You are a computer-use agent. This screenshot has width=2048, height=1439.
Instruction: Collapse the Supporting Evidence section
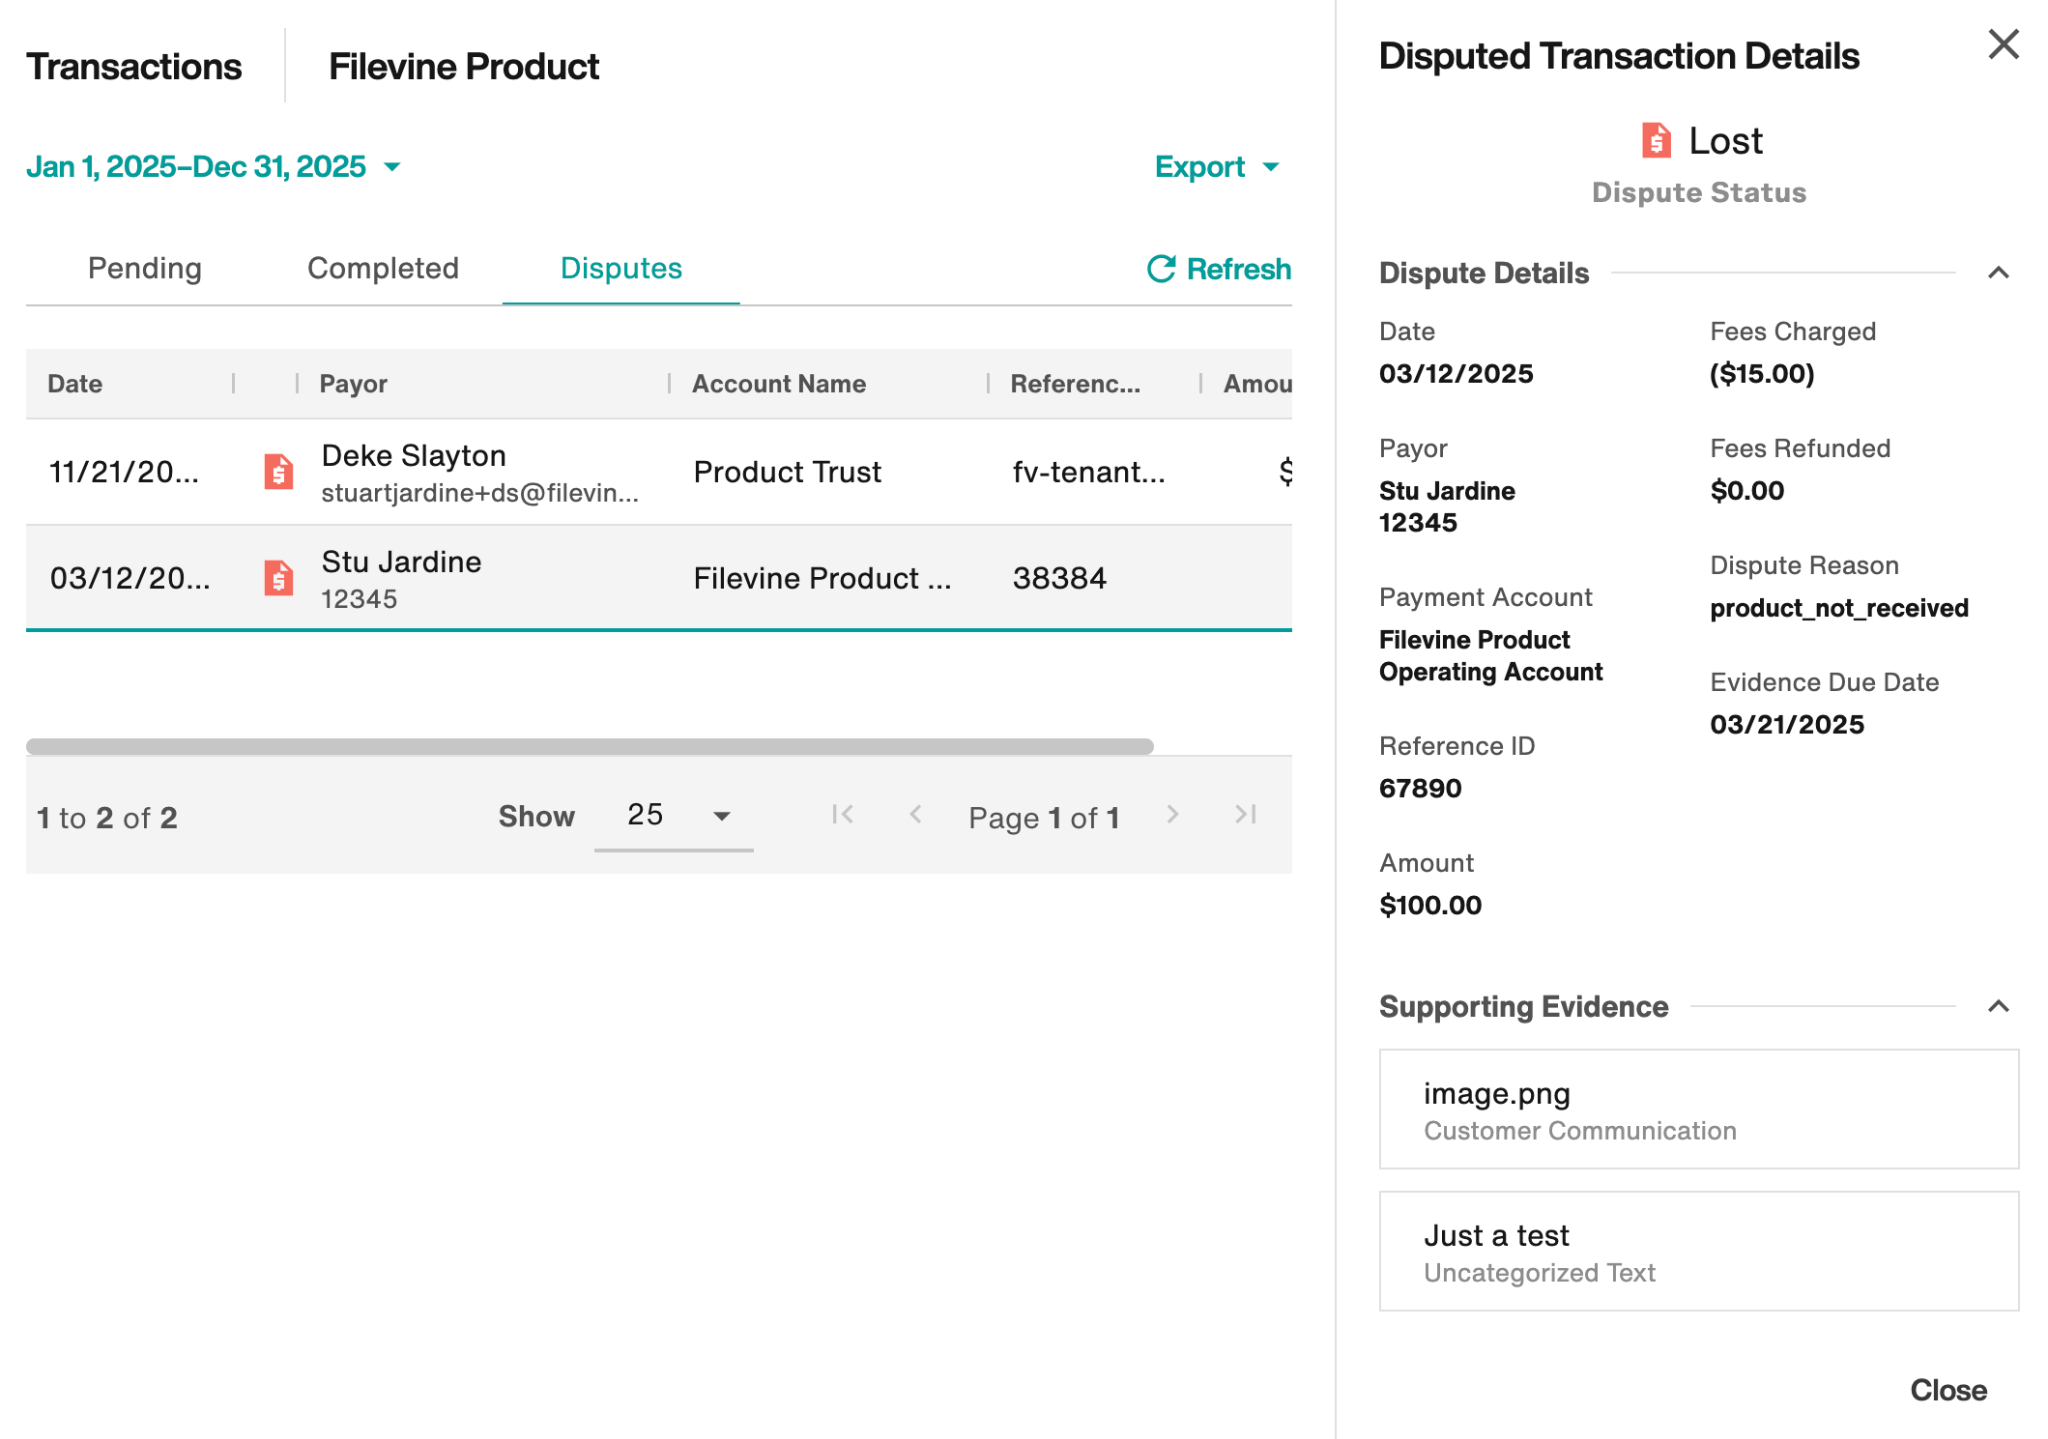1998,1006
